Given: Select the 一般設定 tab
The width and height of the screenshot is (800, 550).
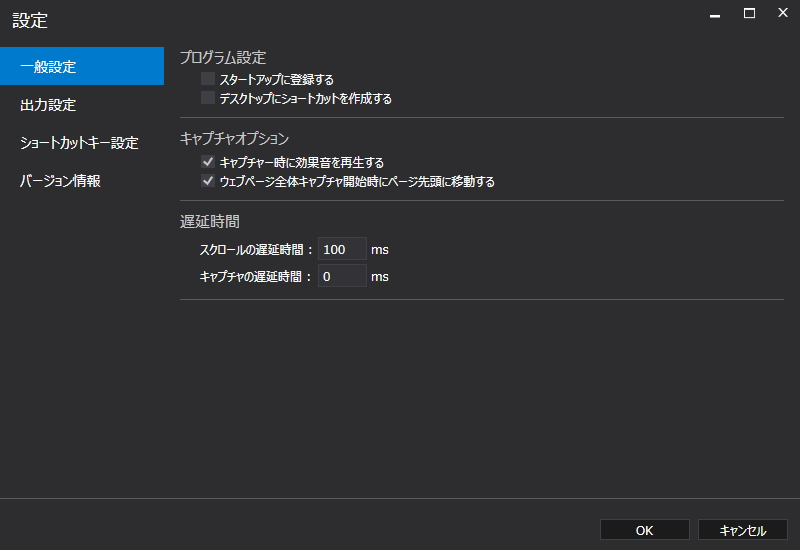Looking at the screenshot, I should click(82, 66).
